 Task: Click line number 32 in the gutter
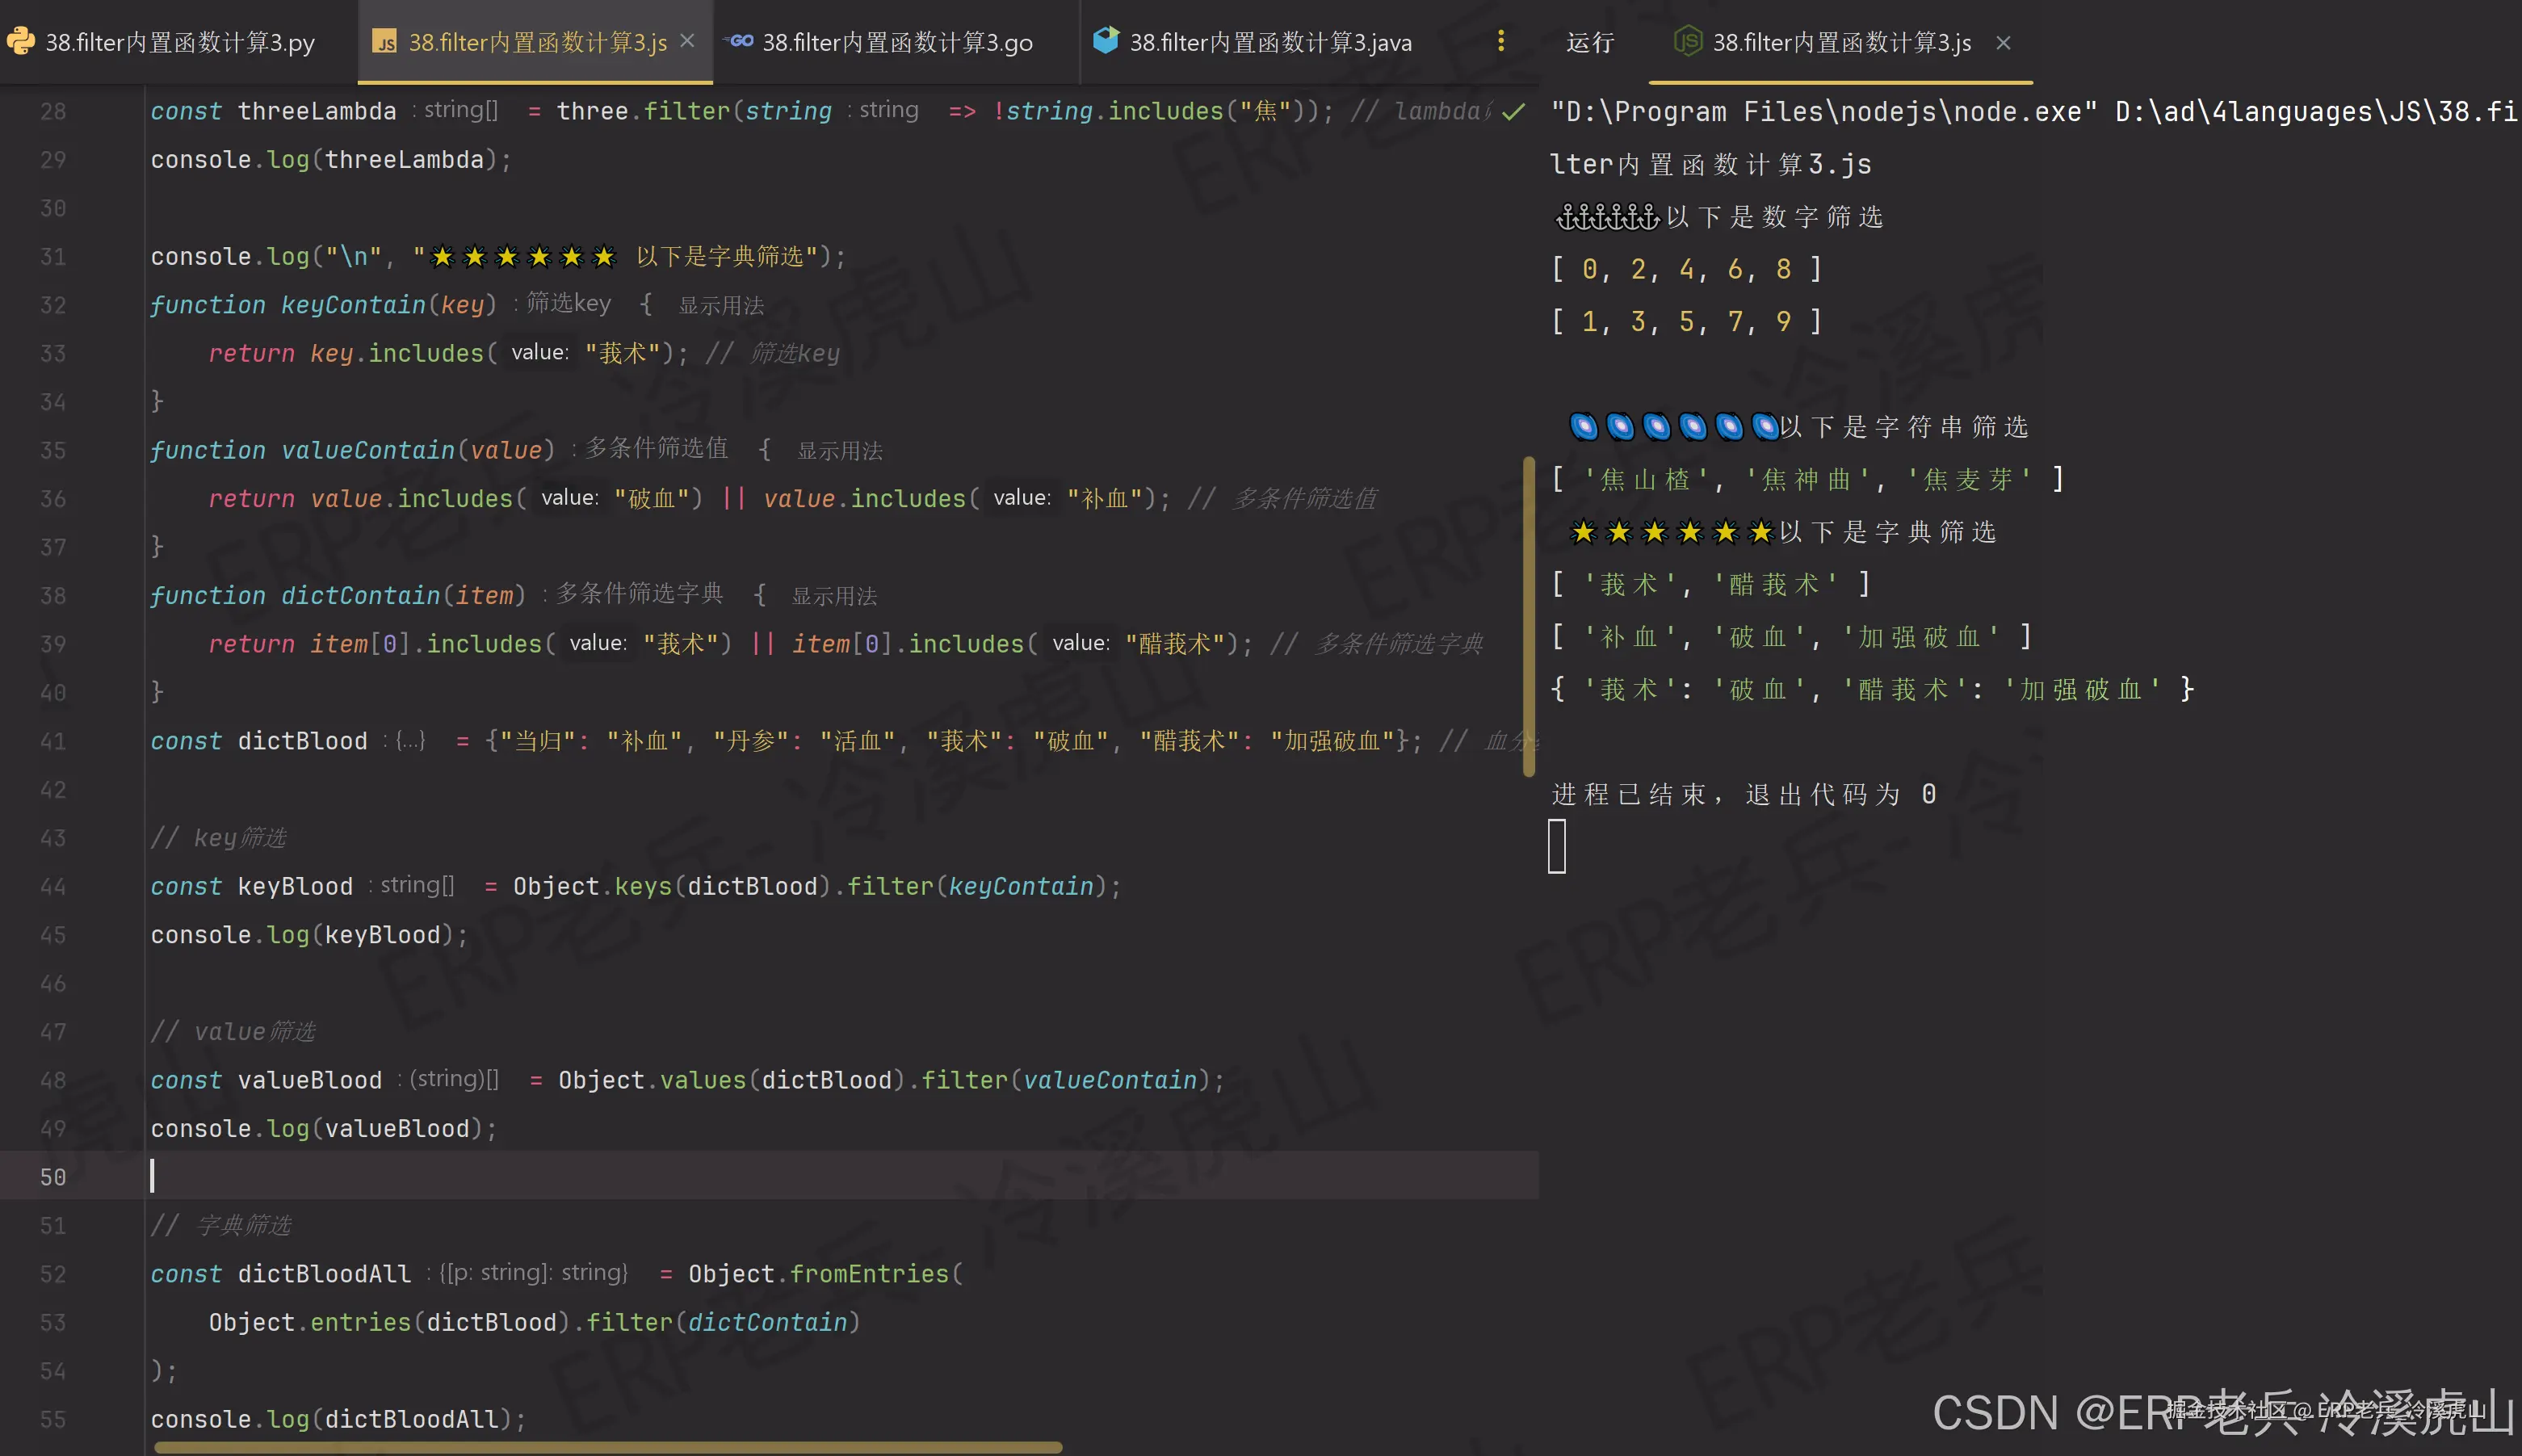pos(53,305)
